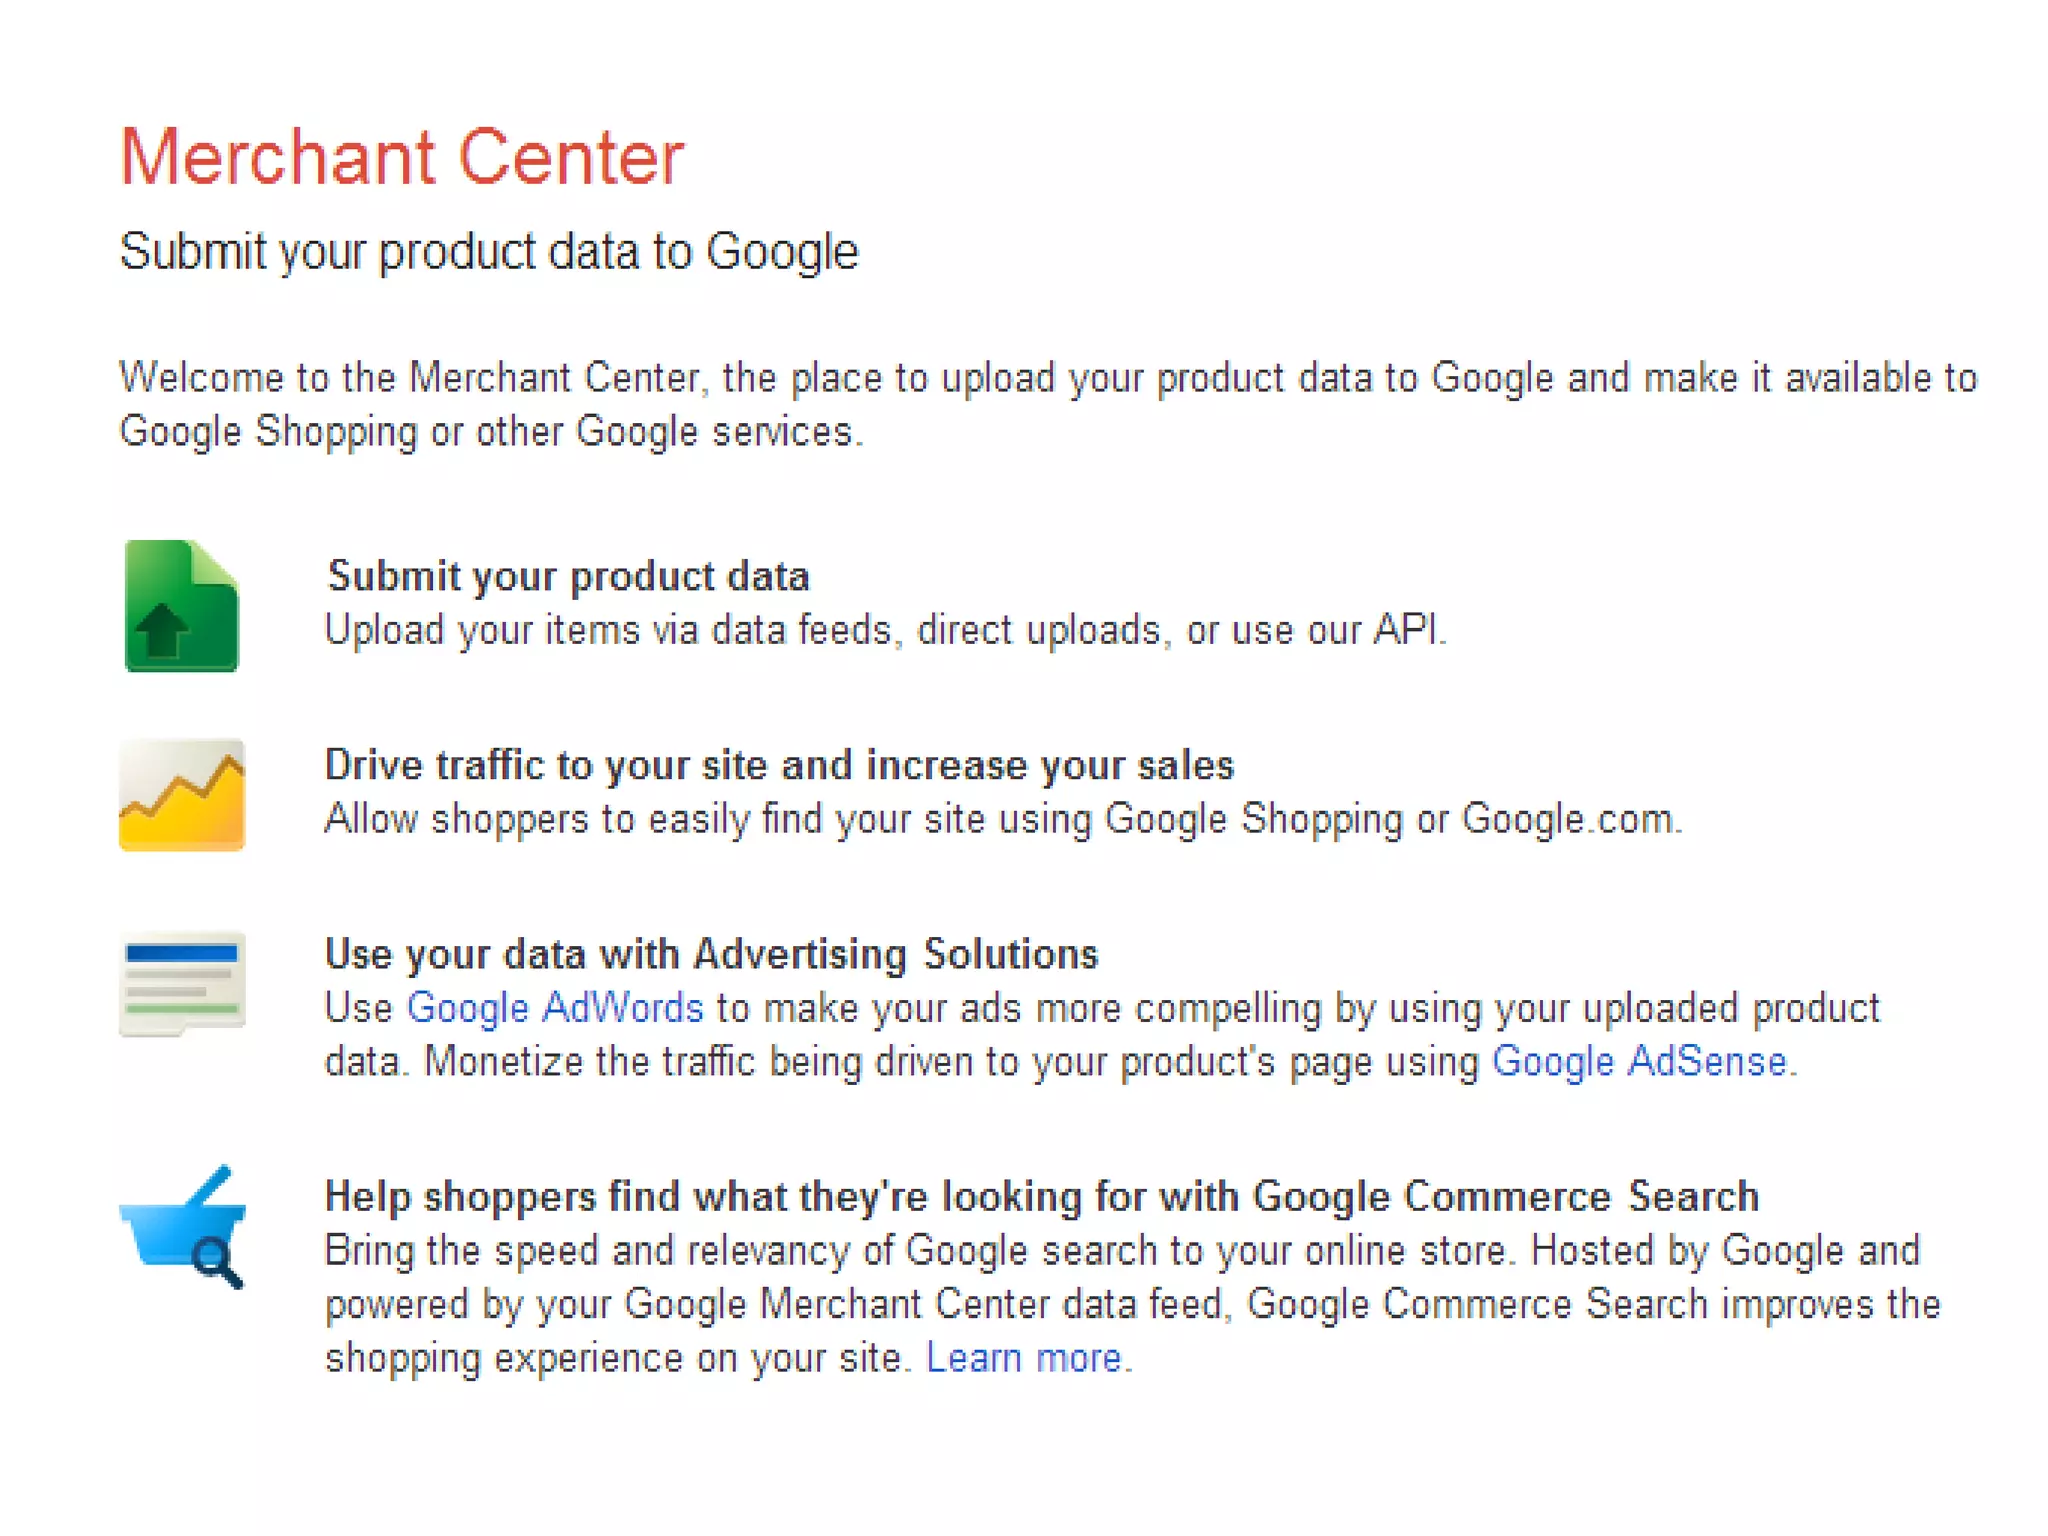Click the Advertising Solutions ad listing icon

tap(181, 983)
